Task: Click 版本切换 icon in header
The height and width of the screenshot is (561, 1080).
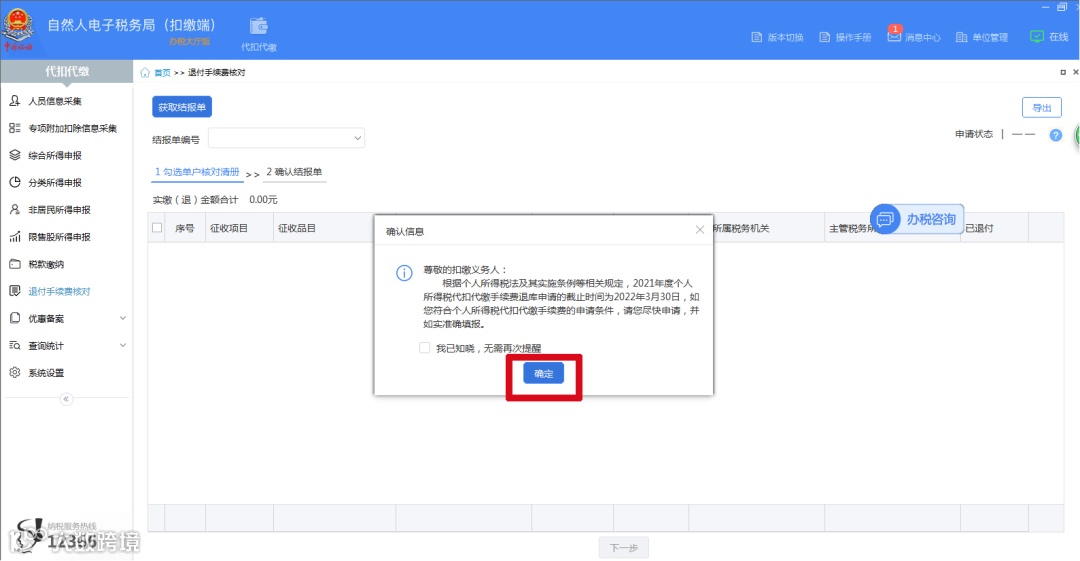Action: pyautogui.click(x=756, y=37)
